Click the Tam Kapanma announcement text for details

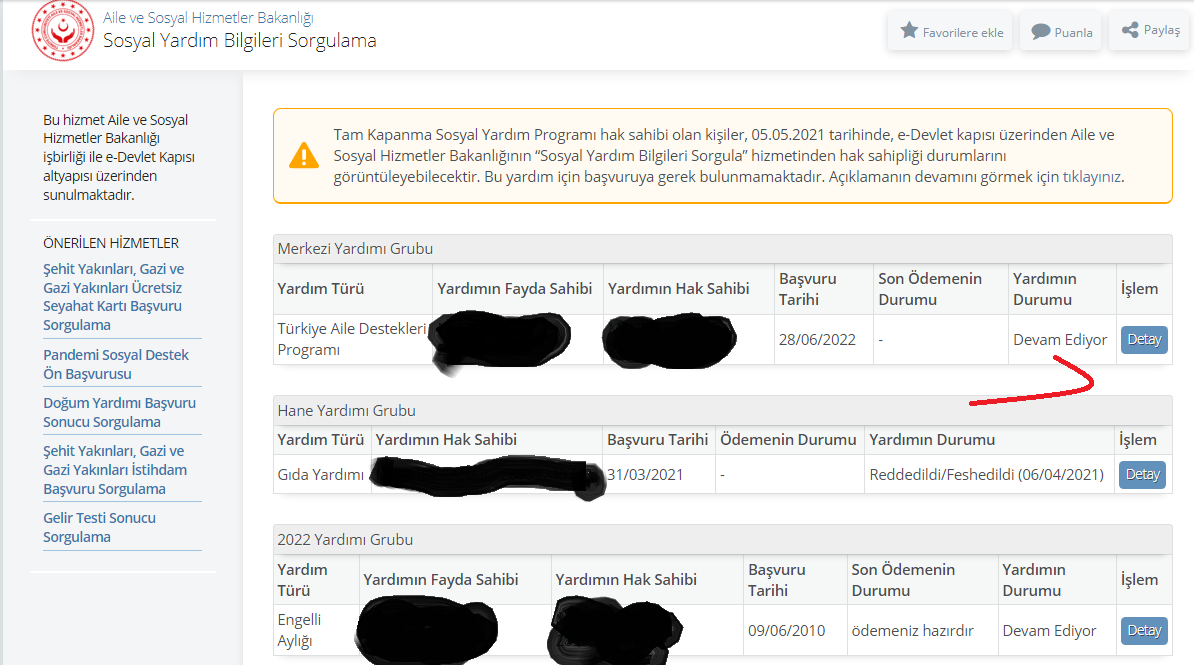pos(728,156)
